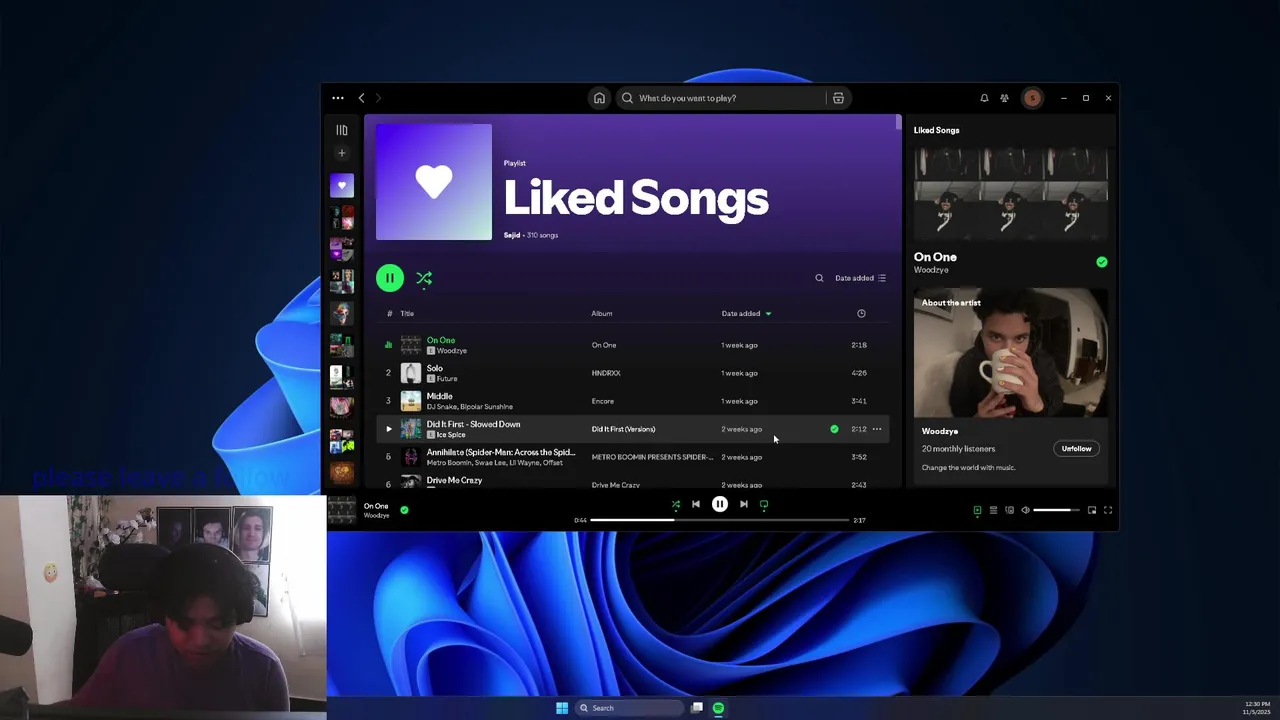Select Liked Songs heart tile in sidebar
The height and width of the screenshot is (720, 1280).
point(342,185)
